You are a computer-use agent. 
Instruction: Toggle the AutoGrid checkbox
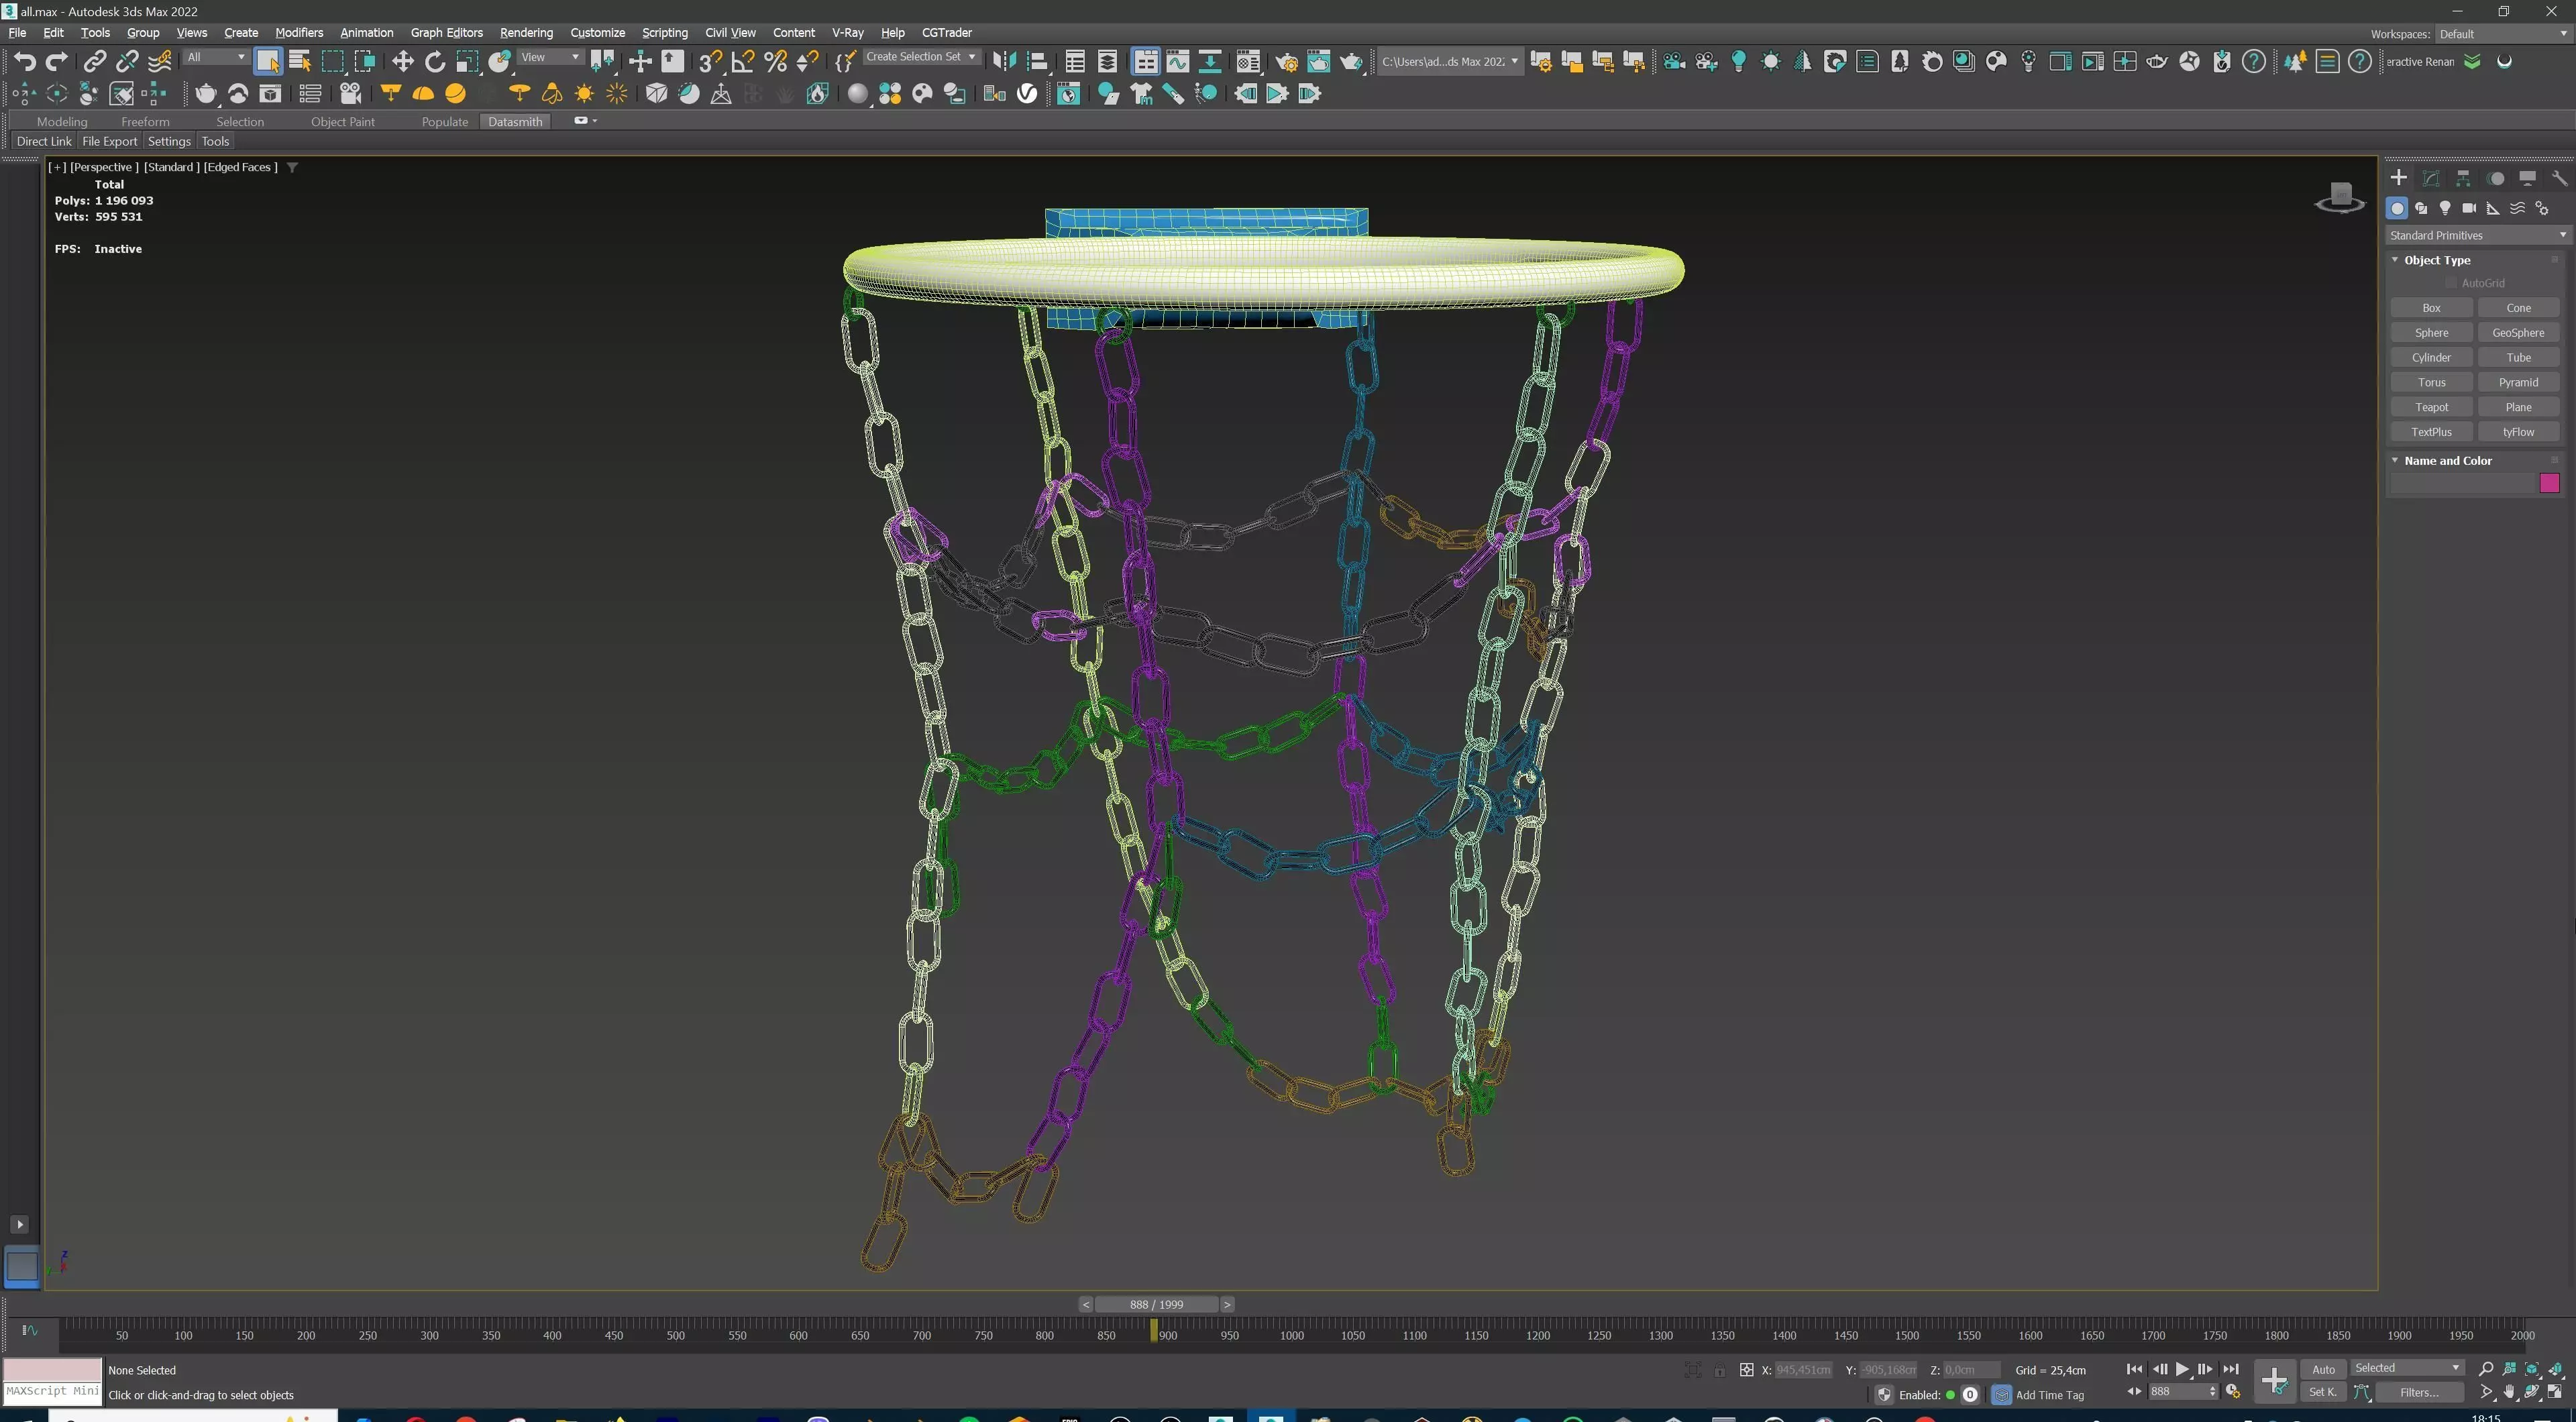(x=2451, y=283)
